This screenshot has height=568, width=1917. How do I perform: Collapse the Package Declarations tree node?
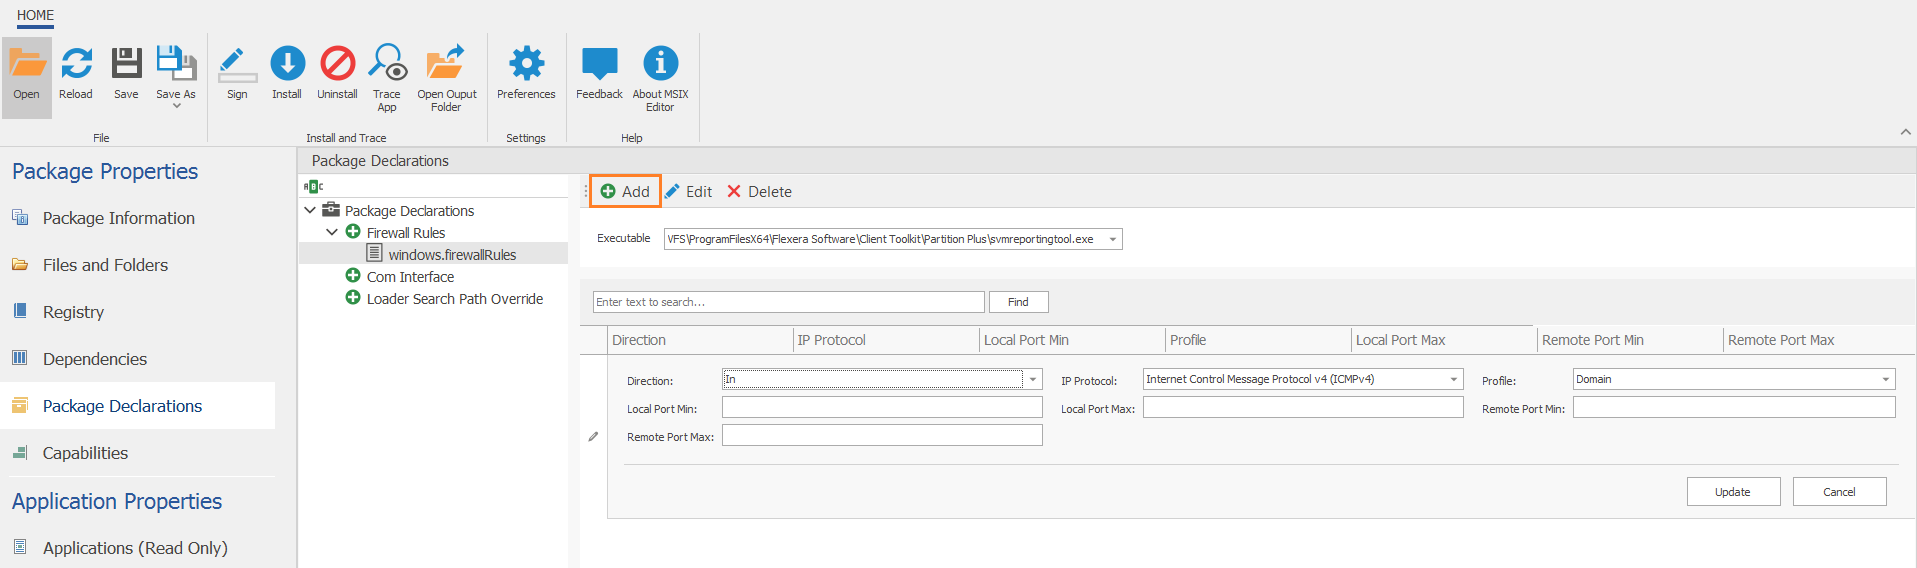[x=310, y=210]
